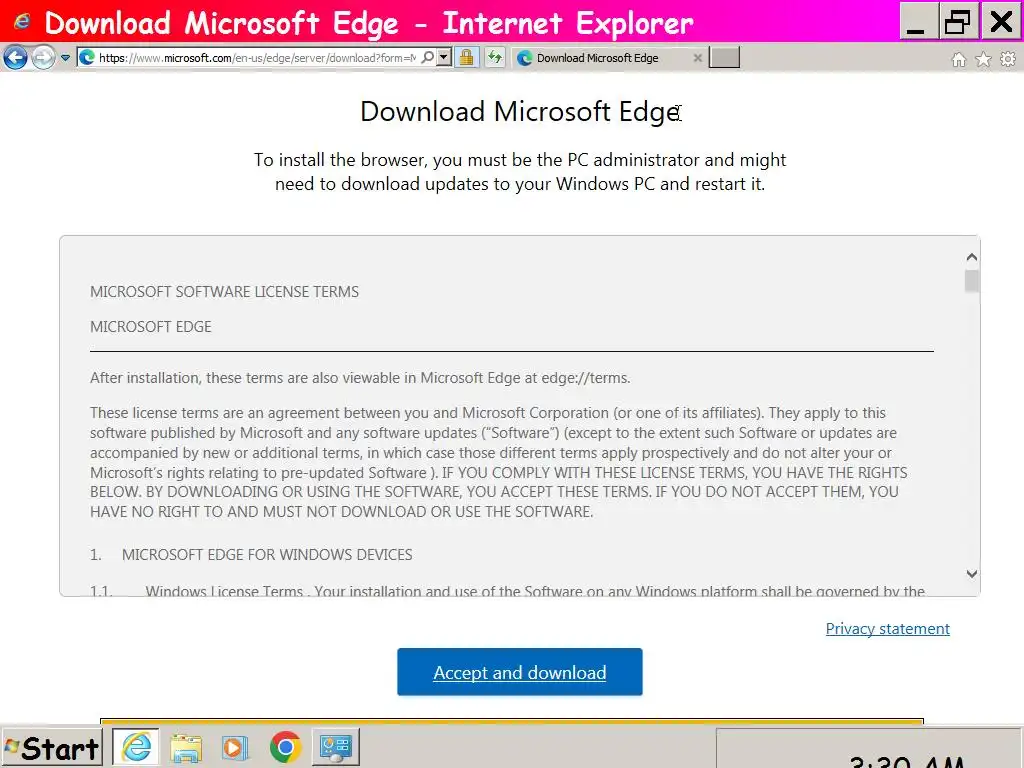Close the Download Microsoft Edge tab
Viewport: 1024px width, 768px height.
pos(697,58)
